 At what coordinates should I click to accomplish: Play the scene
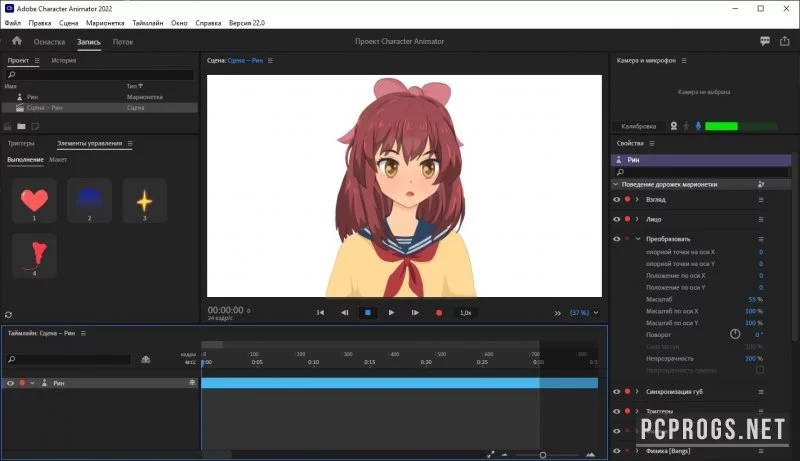pyautogui.click(x=391, y=313)
